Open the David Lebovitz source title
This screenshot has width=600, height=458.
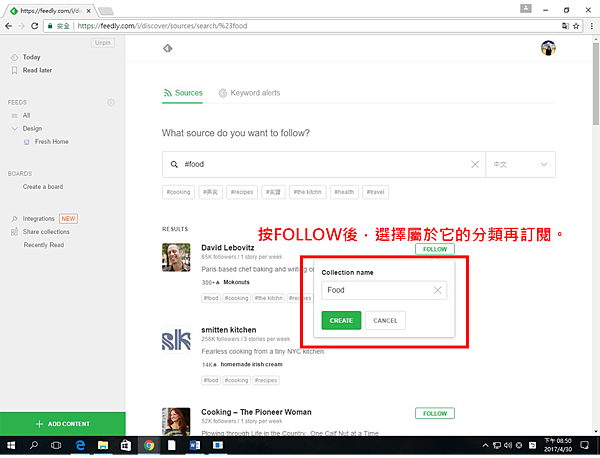click(228, 248)
